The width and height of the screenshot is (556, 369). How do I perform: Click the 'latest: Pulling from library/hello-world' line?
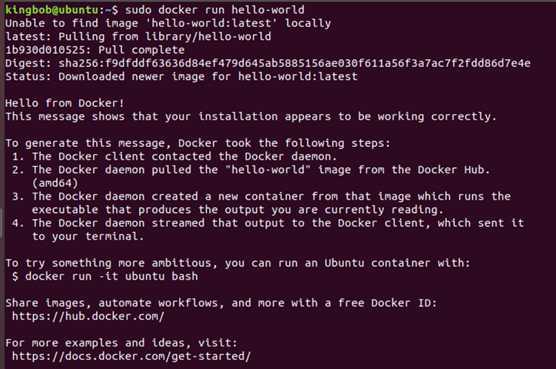tap(138, 37)
